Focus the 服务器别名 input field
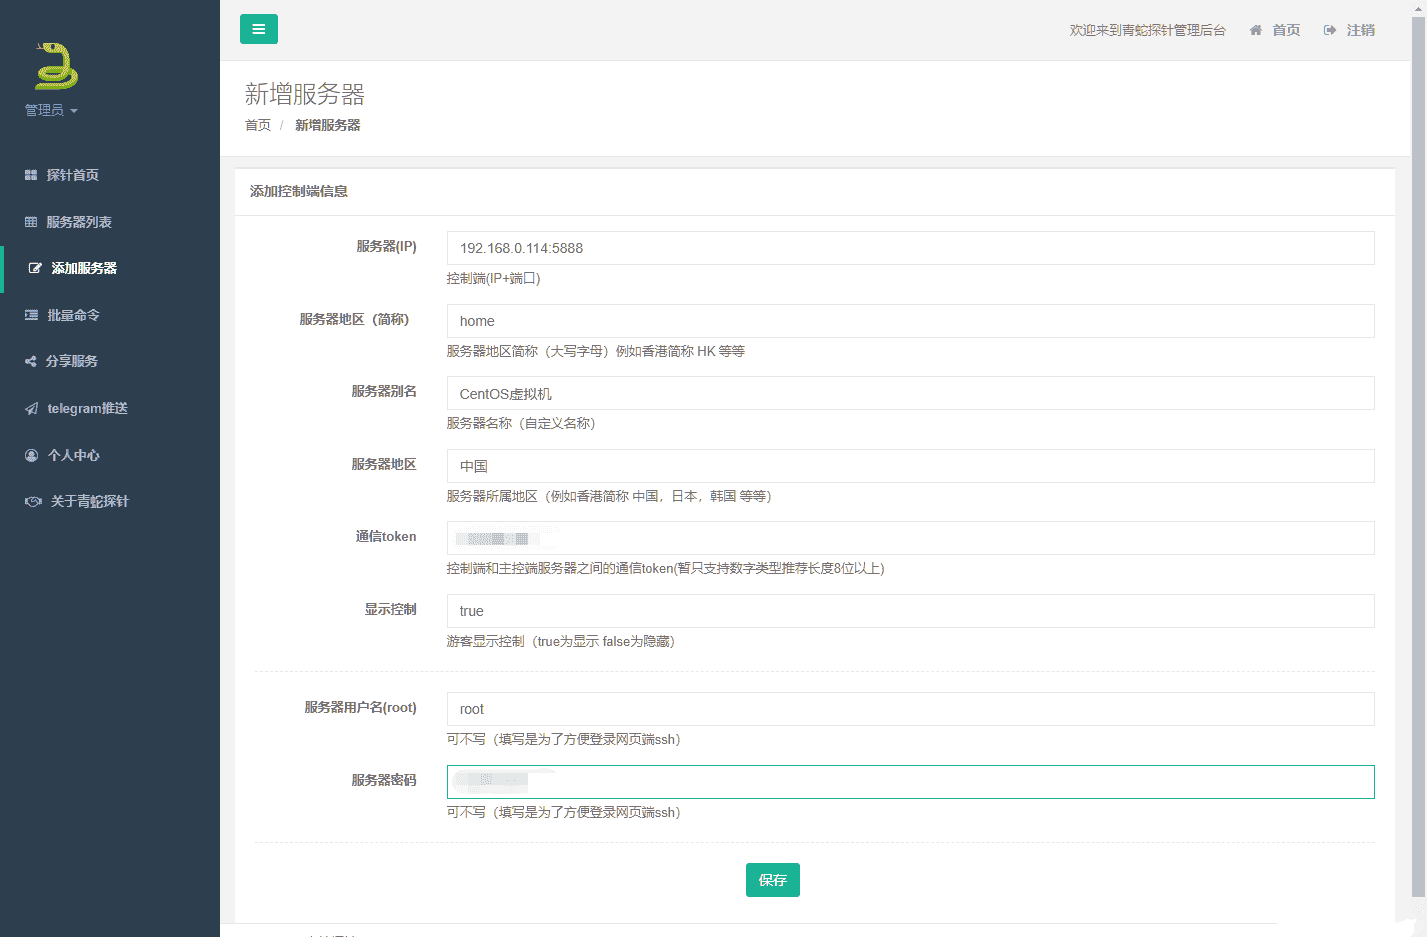 point(910,393)
